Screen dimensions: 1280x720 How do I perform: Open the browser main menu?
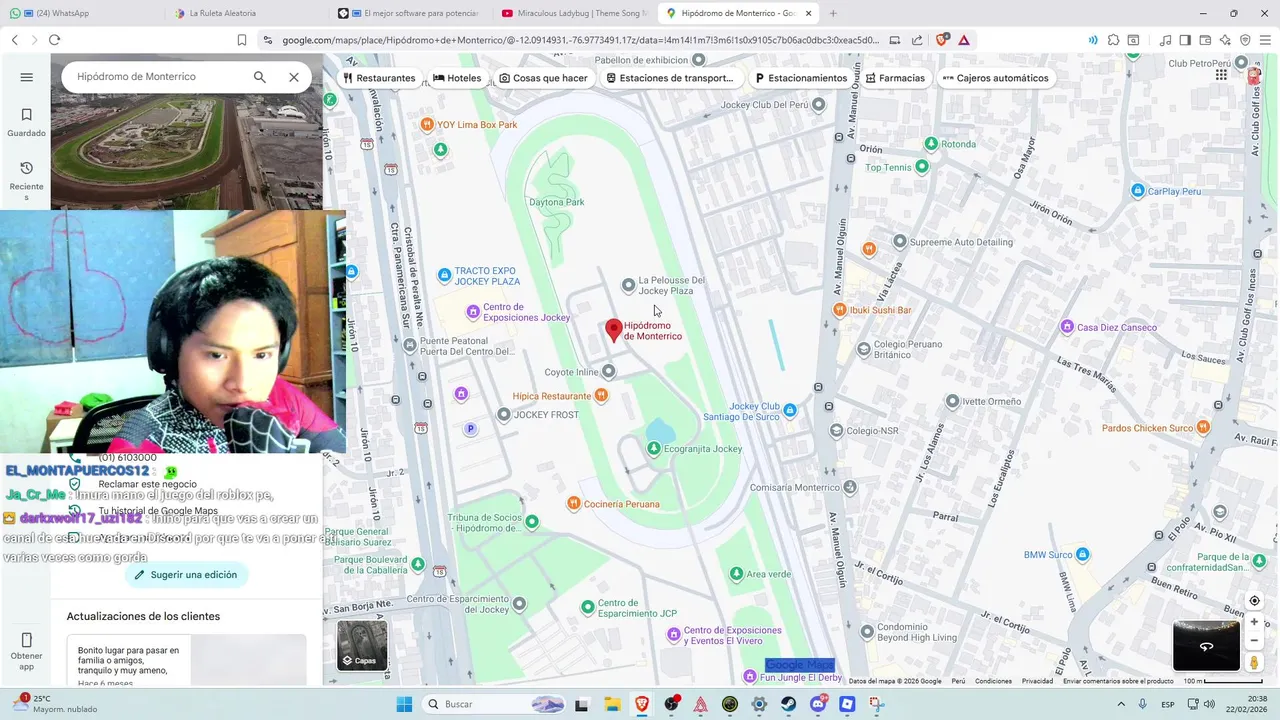1266,40
